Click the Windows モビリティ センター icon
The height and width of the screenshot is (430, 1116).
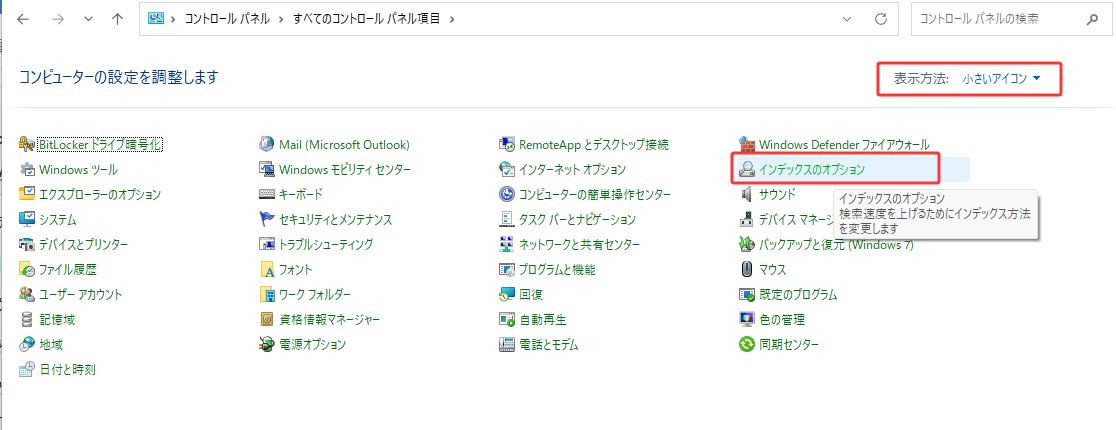coord(267,169)
